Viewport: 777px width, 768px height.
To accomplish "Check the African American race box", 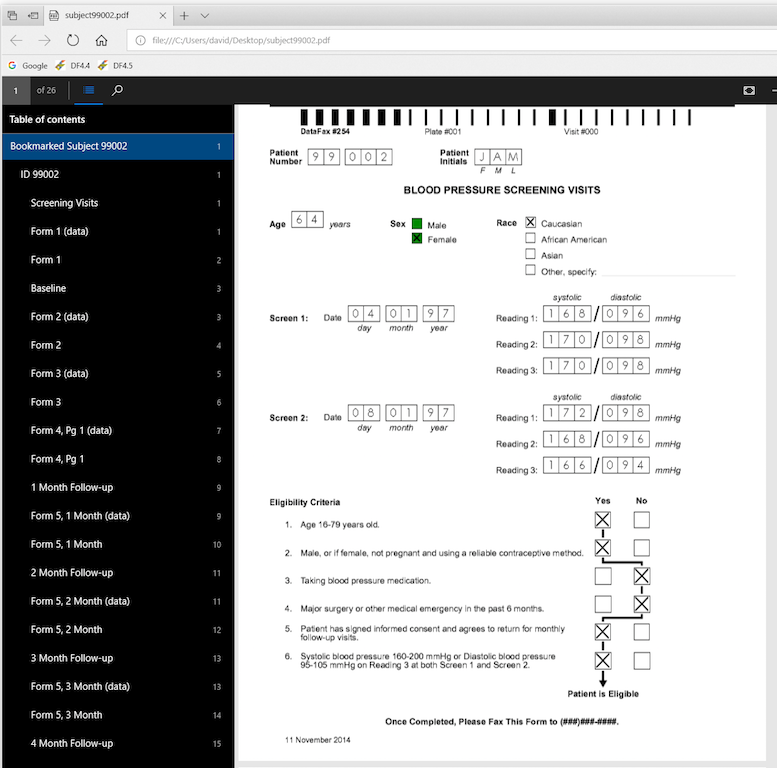I will (530, 239).
